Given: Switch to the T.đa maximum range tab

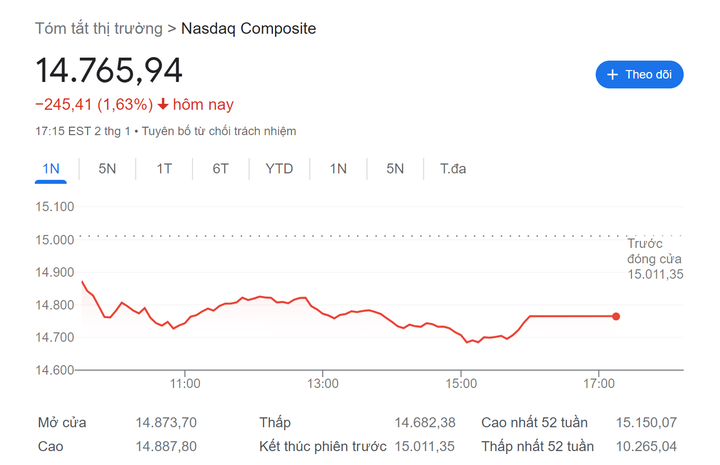Looking at the screenshot, I should pyautogui.click(x=453, y=168).
